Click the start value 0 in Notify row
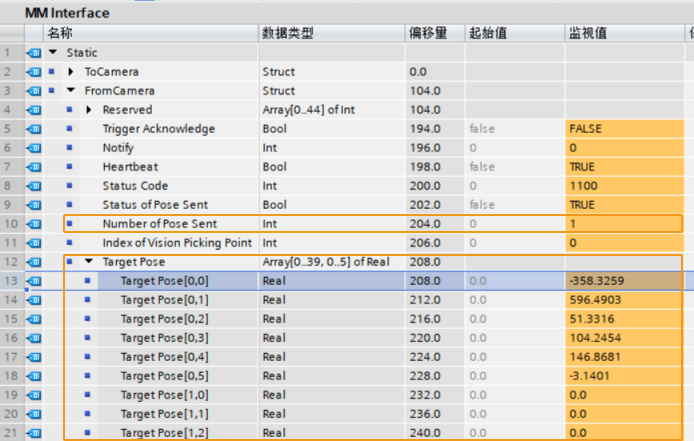 point(473,148)
